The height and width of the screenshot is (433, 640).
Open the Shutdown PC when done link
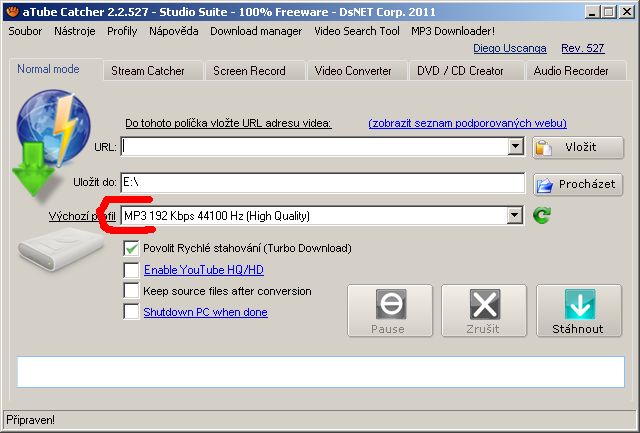pyautogui.click(x=205, y=312)
